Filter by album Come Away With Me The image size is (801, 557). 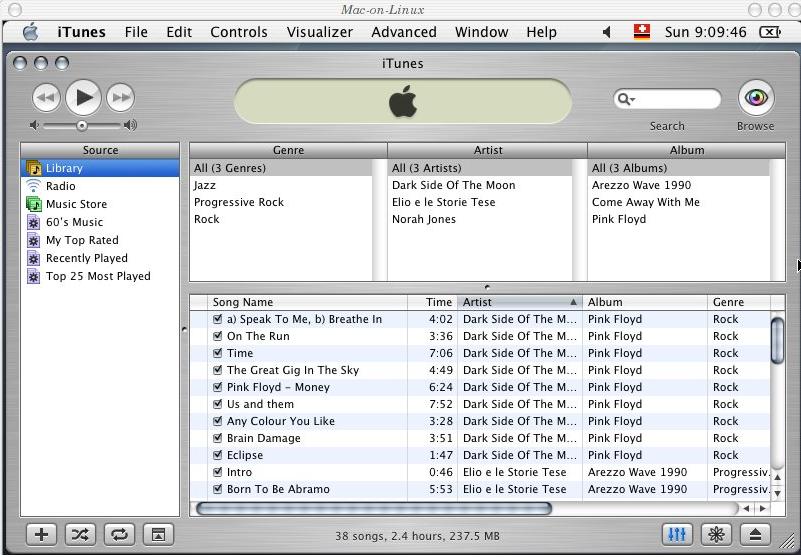(x=679, y=202)
